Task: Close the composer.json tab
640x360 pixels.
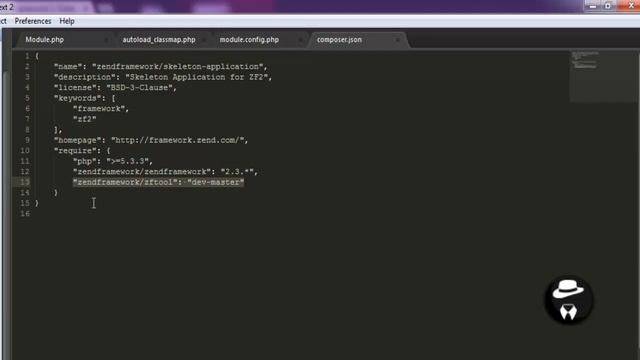Action: [397, 40]
